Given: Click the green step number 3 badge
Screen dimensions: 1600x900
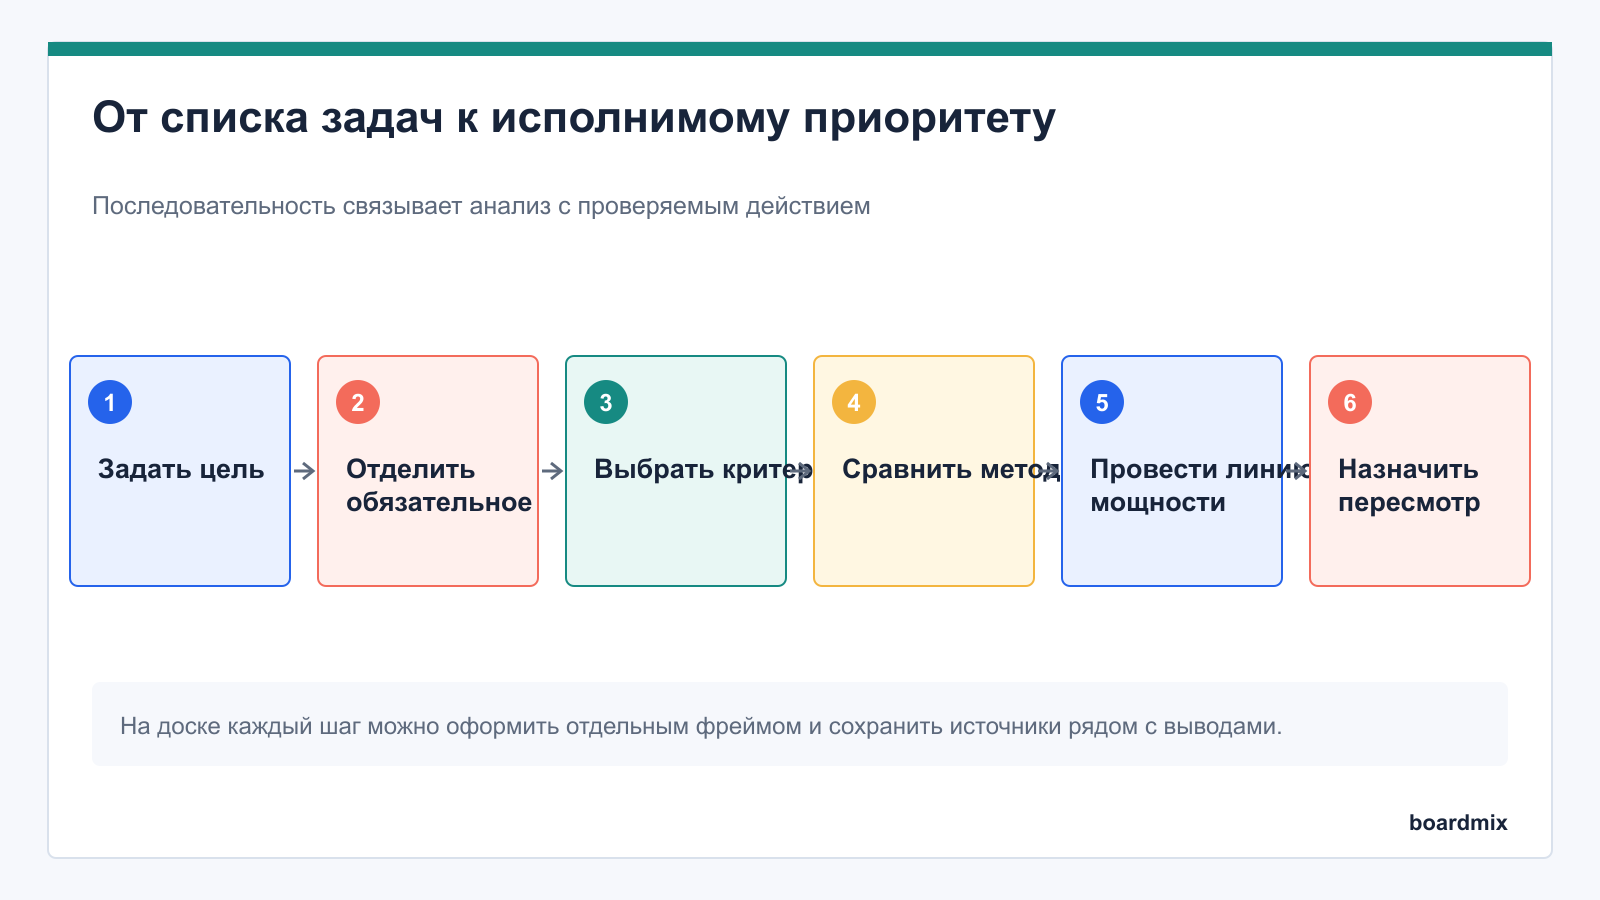Looking at the screenshot, I should 606,402.
